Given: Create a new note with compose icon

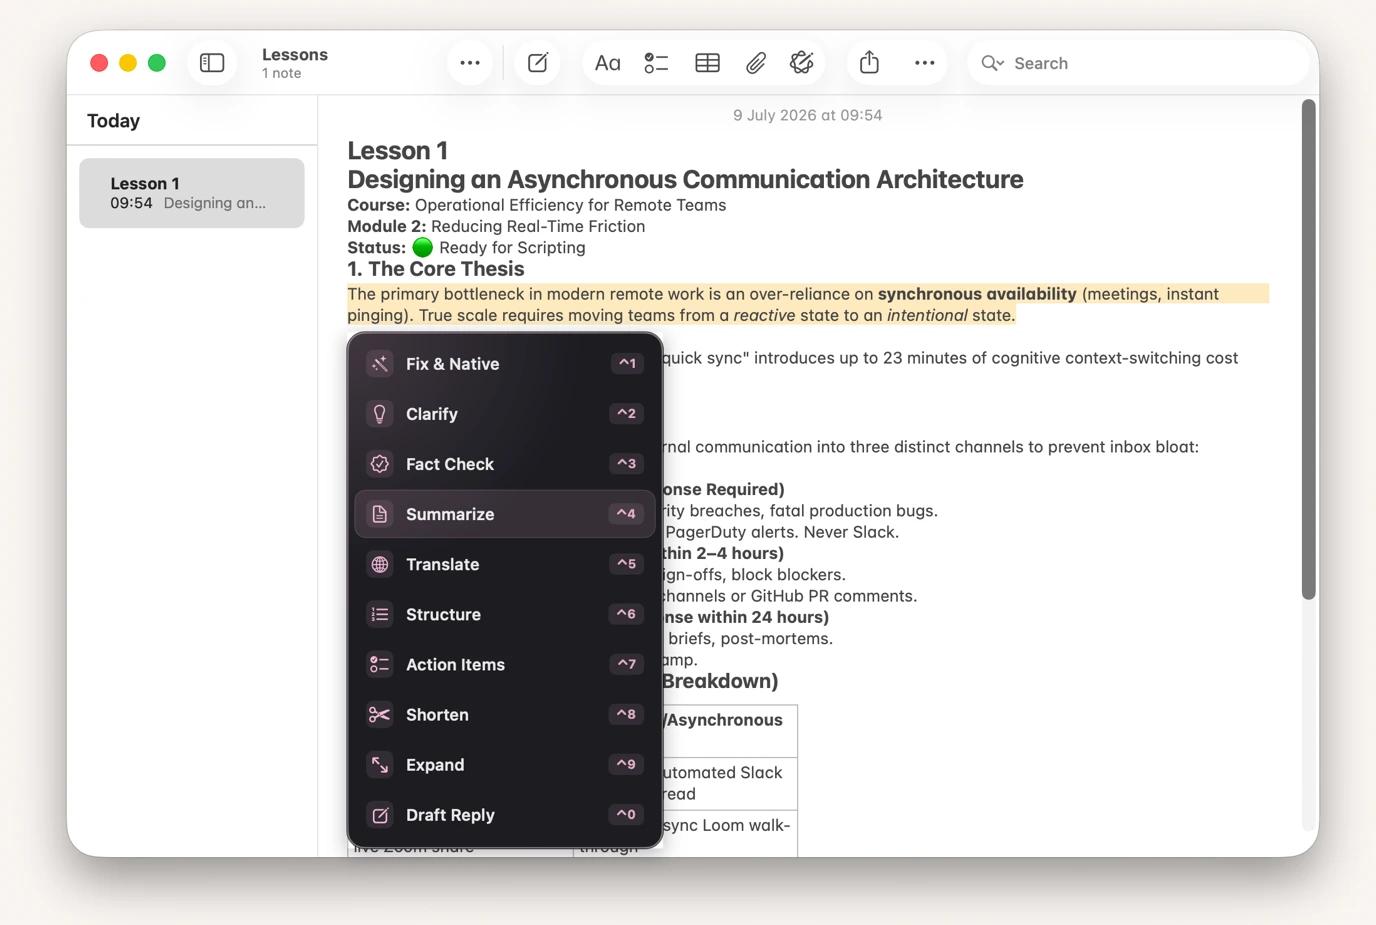Looking at the screenshot, I should 538,63.
